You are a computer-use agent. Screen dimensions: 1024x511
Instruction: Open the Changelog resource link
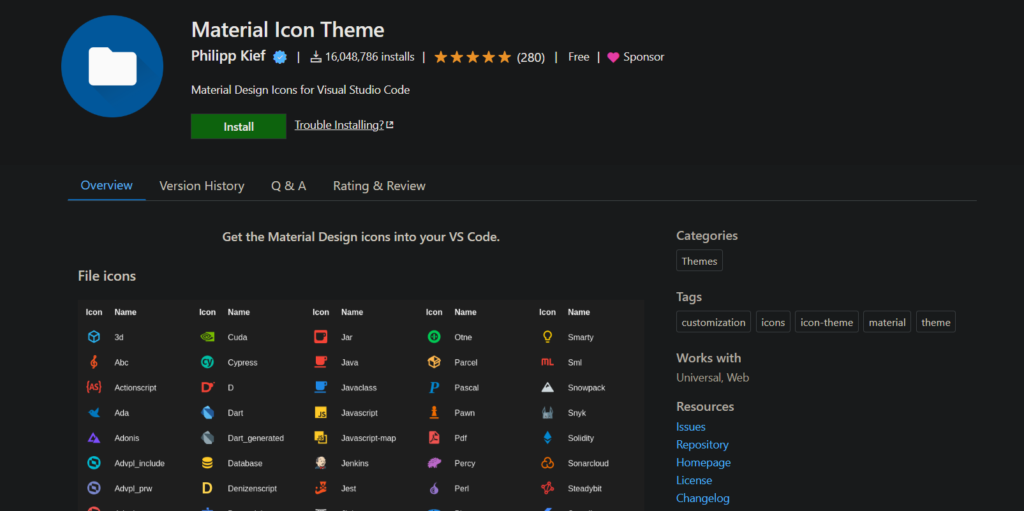click(703, 498)
